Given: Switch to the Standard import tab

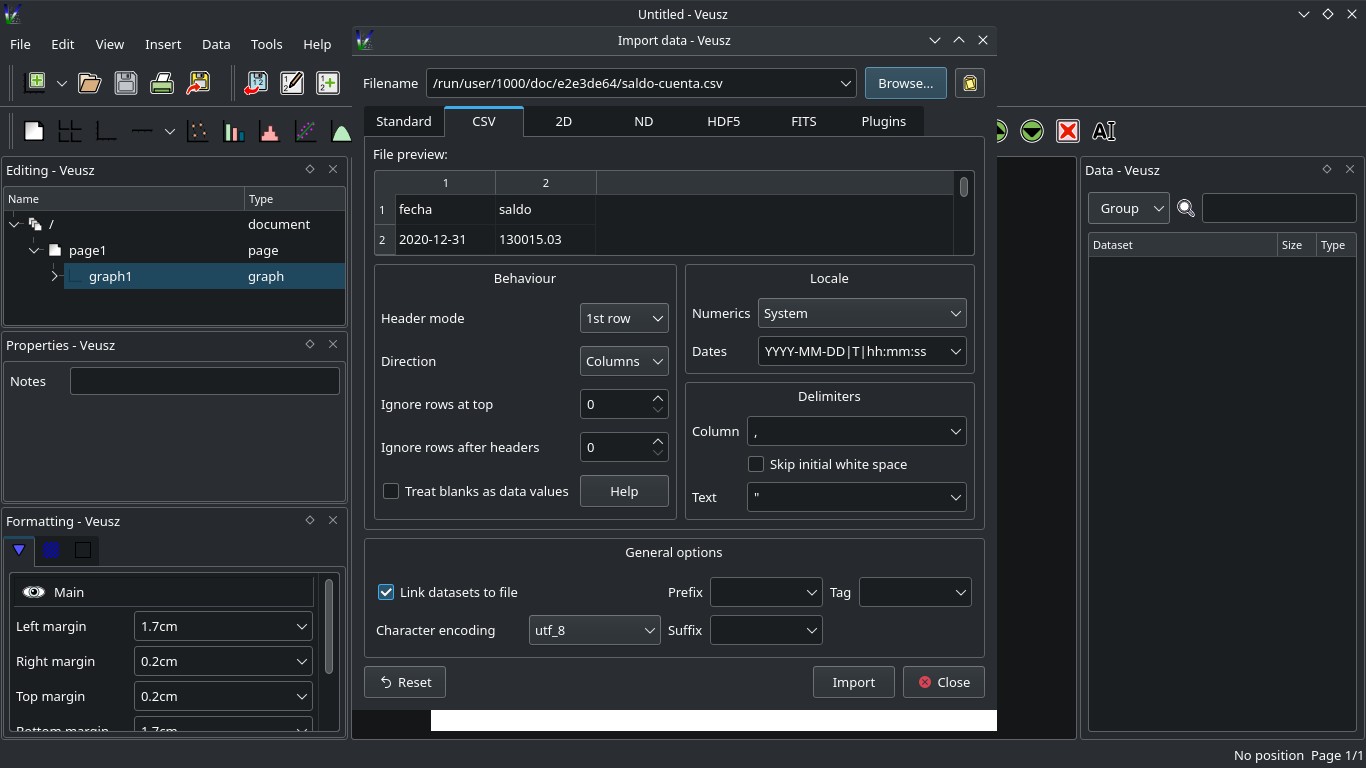Looking at the screenshot, I should (x=404, y=121).
